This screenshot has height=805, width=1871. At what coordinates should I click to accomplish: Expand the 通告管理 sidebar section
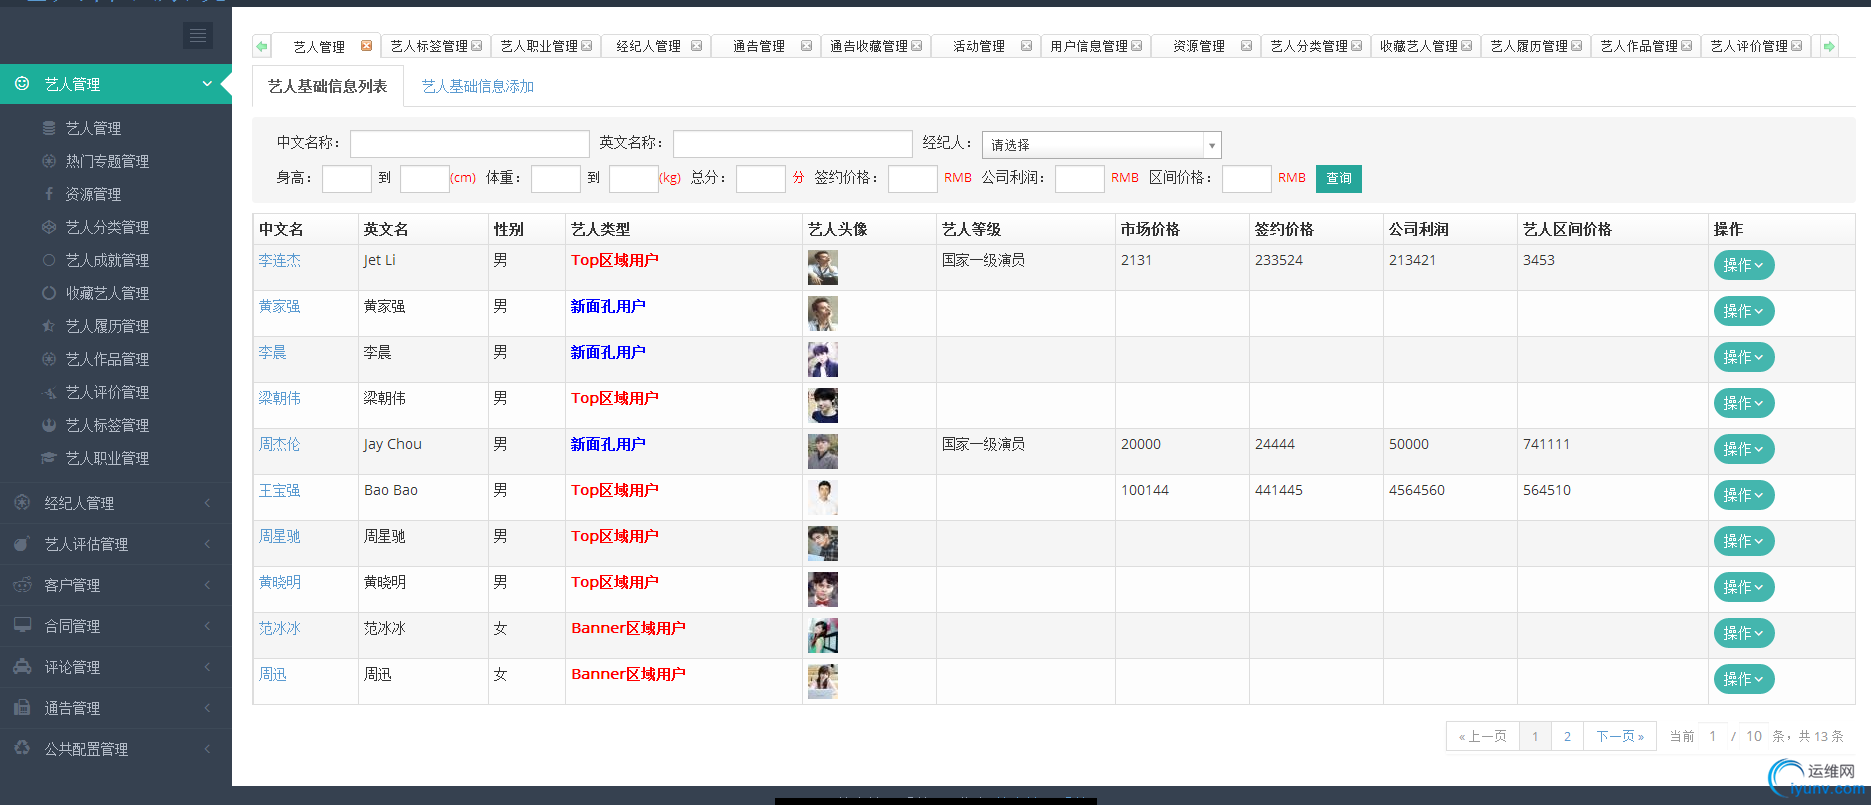pos(116,708)
